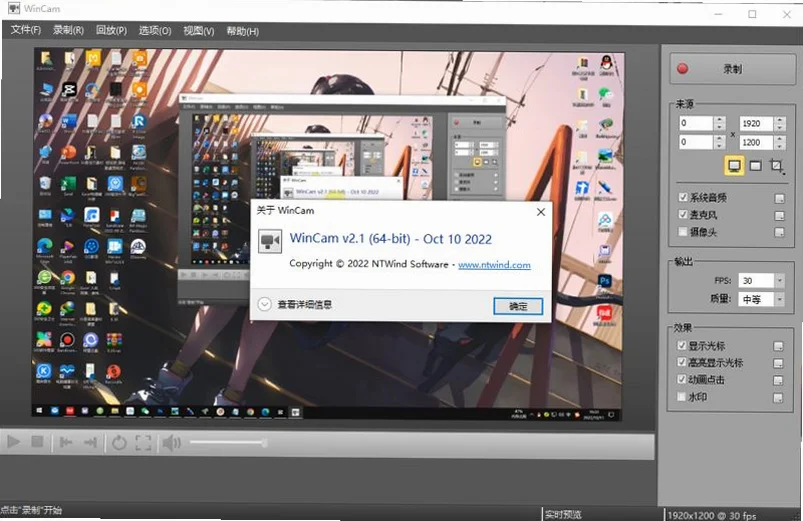Select window capture source icon
803x521 pixels.
[755, 165]
